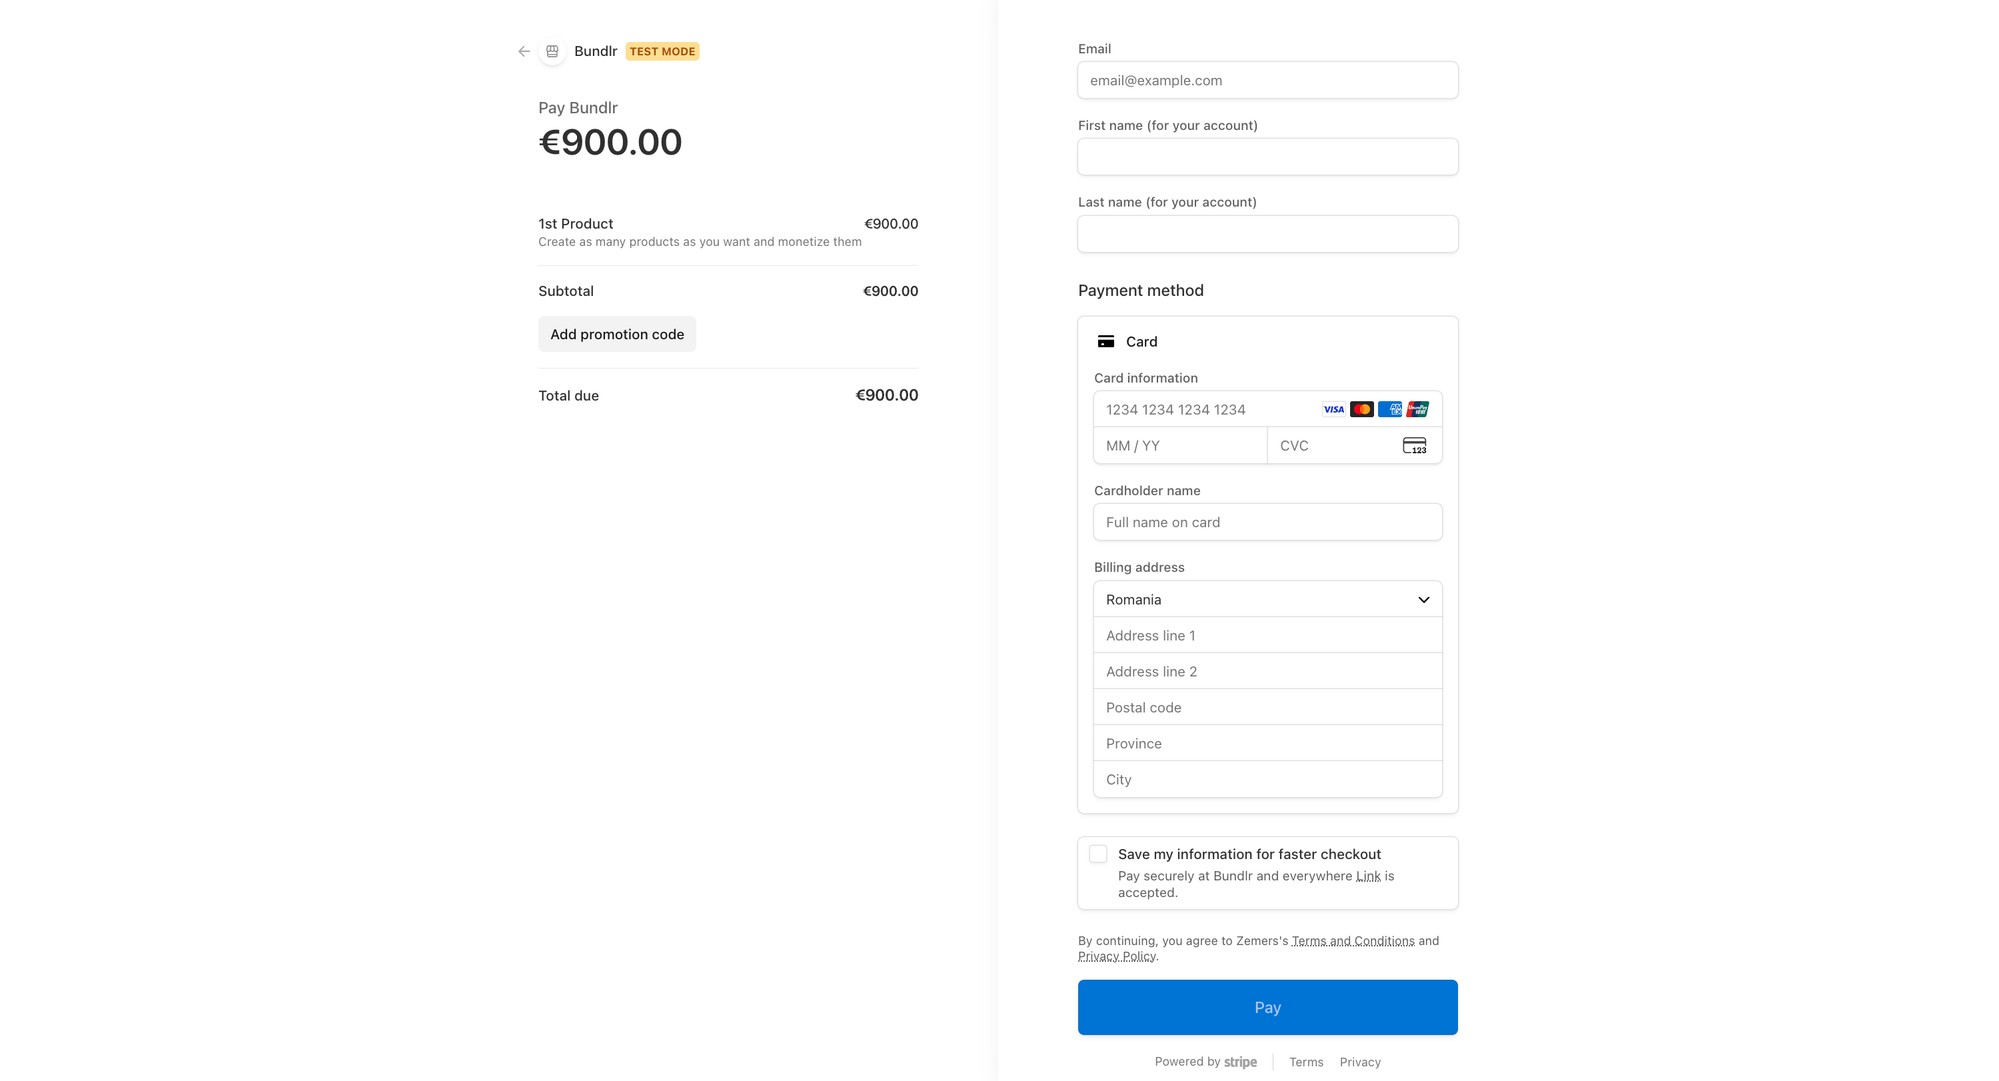Focus the Email input field
Image resolution: width=1999 pixels, height=1081 pixels.
click(1267, 81)
